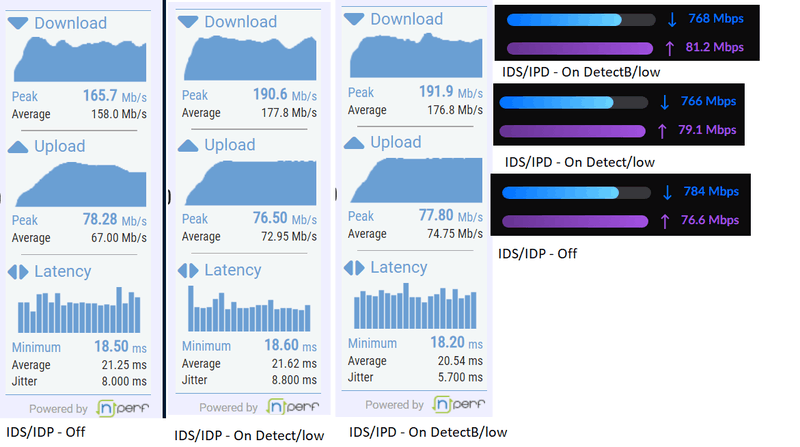Click the 8.800 ms jitter value

click(x=294, y=380)
